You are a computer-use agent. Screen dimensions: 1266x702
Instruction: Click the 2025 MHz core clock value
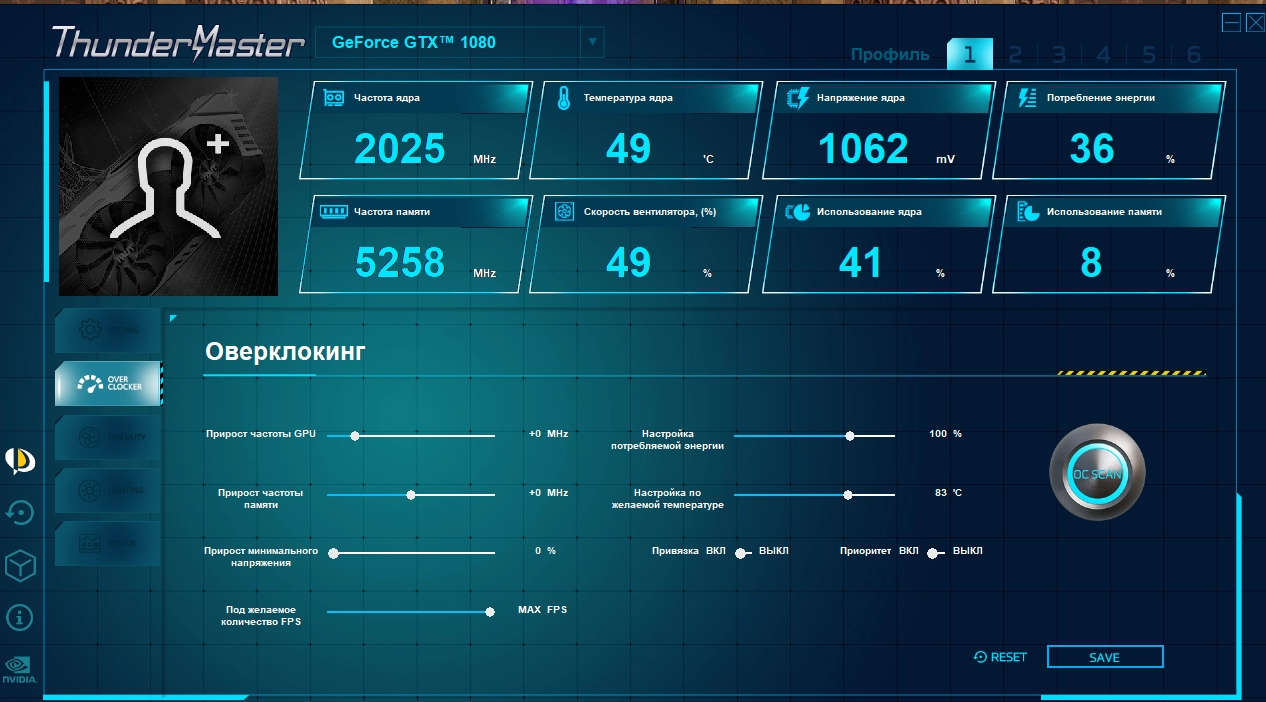click(x=400, y=149)
